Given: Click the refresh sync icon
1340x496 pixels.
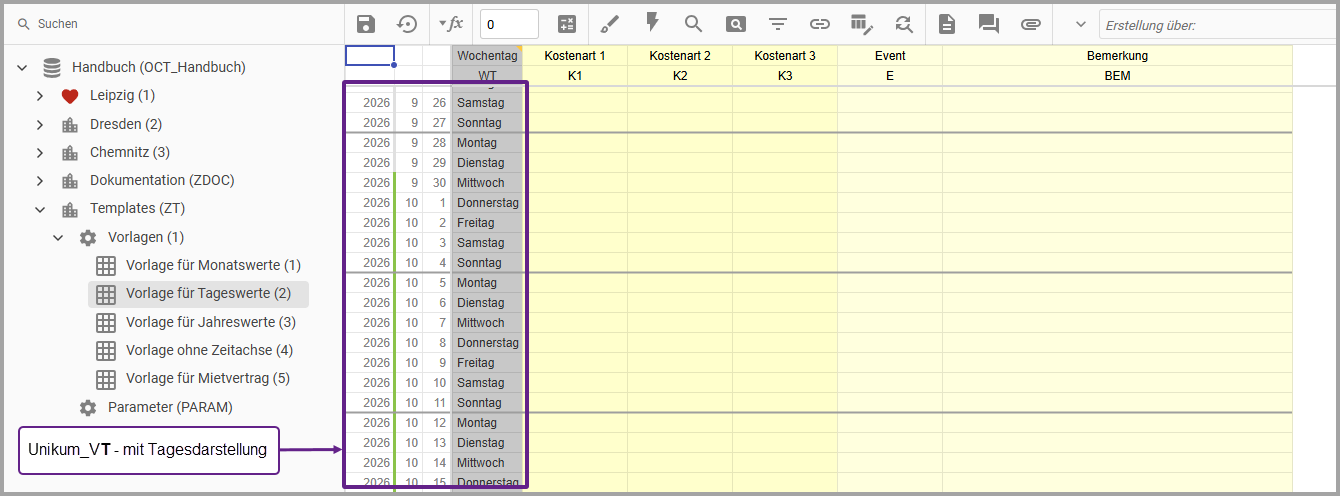Looking at the screenshot, I should pyautogui.click(x=904, y=24).
